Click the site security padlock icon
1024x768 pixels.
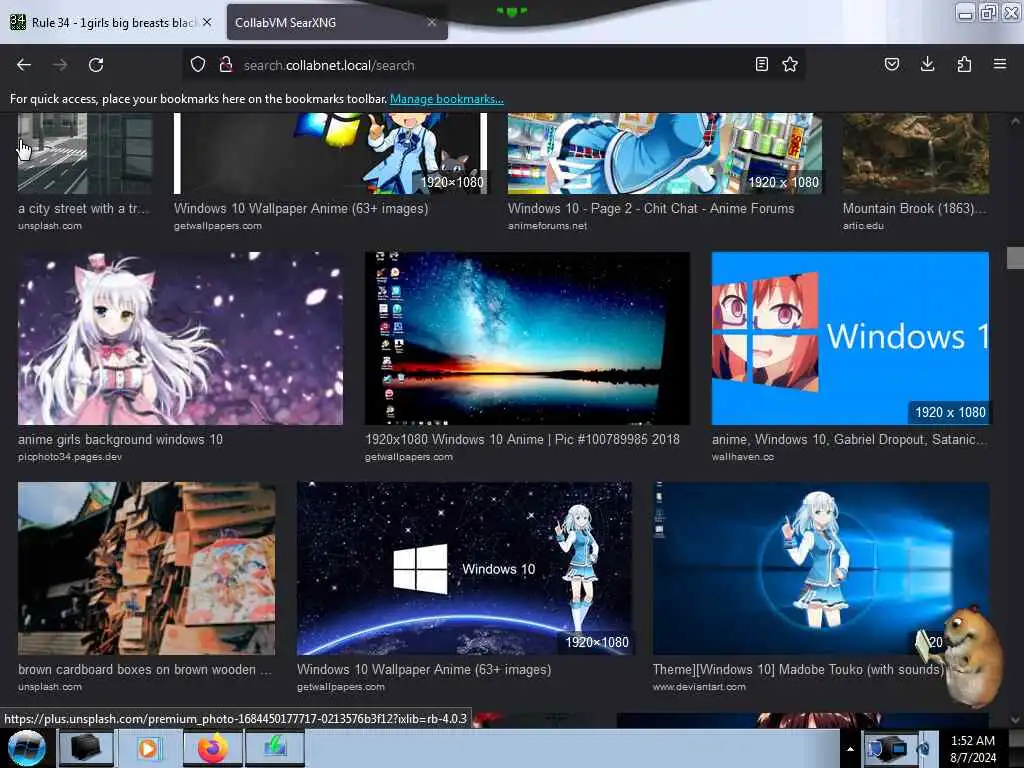(226, 65)
